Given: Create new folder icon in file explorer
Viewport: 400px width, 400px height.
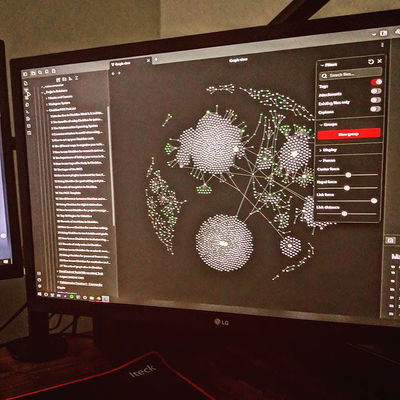Looking at the screenshot, I should click(64, 79).
